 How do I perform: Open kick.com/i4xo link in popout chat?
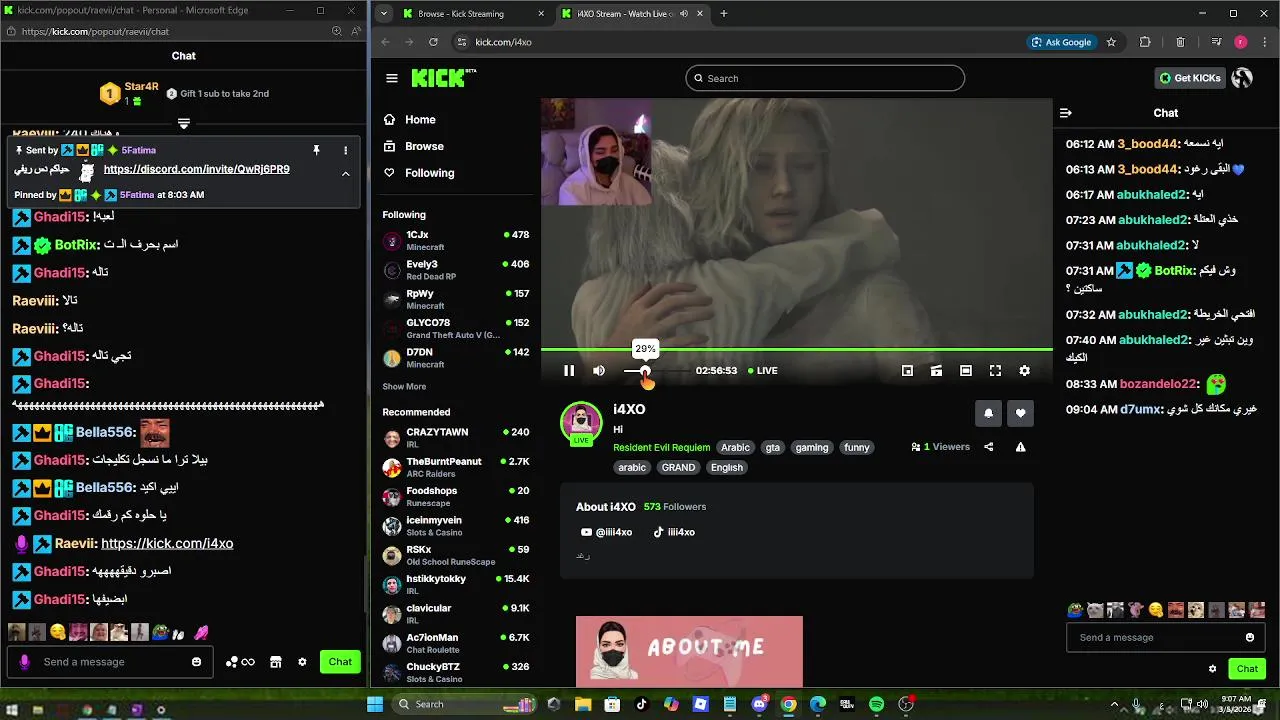pyautogui.click(x=167, y=544)
